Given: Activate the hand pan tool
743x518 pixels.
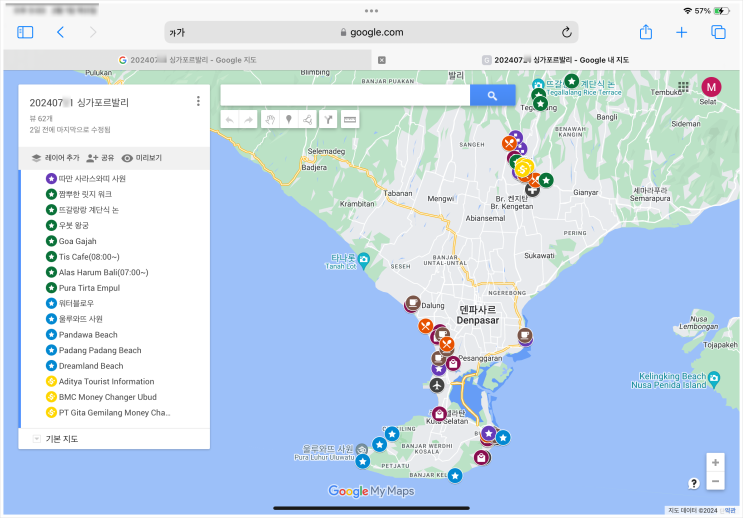Looking at the screenshot, I should pyautogui.click(x=269, y=120).
